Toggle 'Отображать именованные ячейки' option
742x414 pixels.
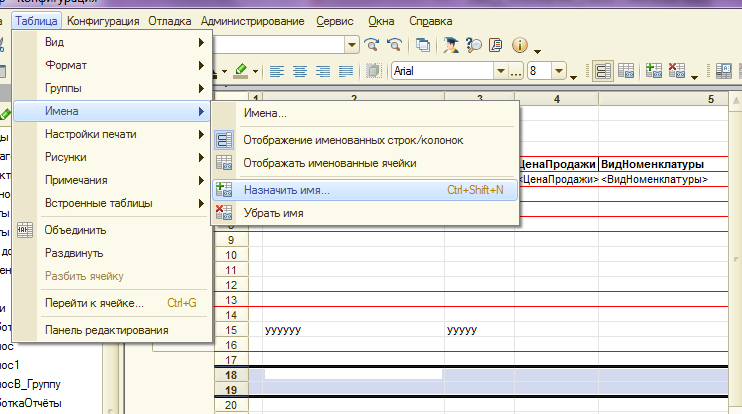click(x=330, y=163)
